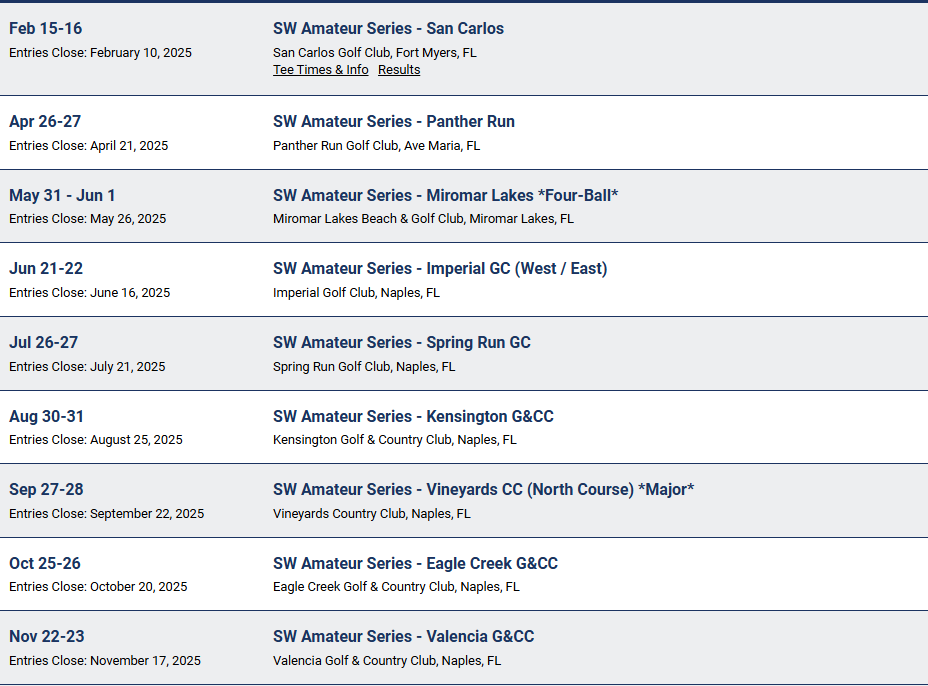
Task: View Results for the San Carlos tournament
Action: (398, 69)
